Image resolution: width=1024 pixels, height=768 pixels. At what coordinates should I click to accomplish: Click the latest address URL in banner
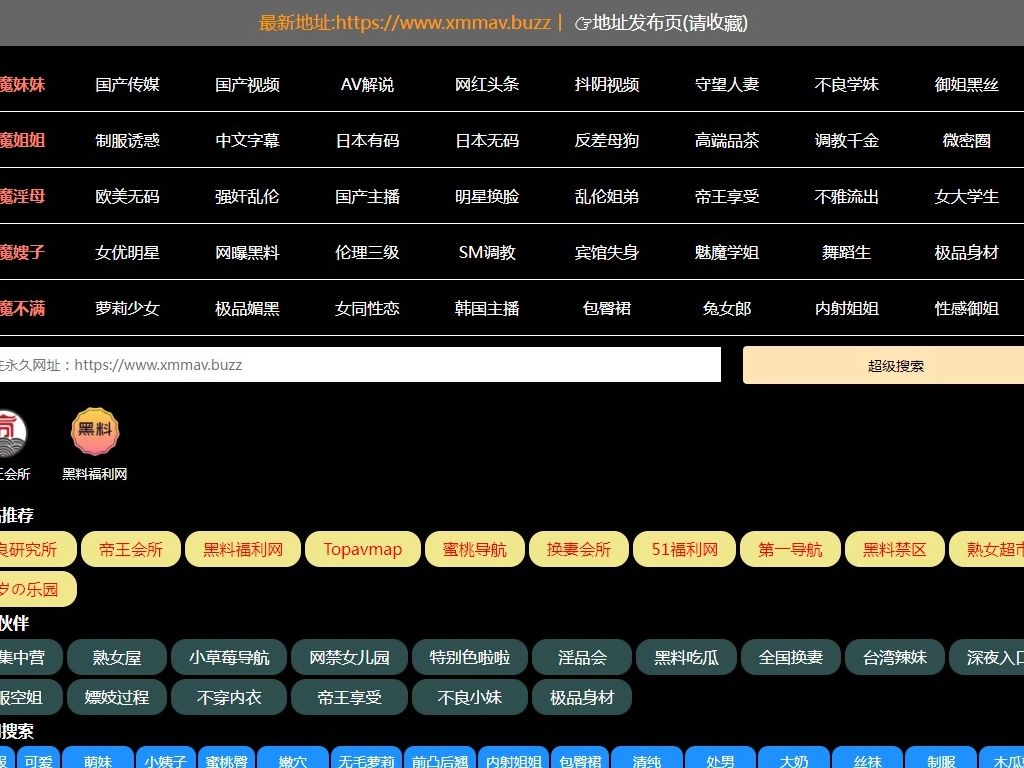tap(405, 23)
